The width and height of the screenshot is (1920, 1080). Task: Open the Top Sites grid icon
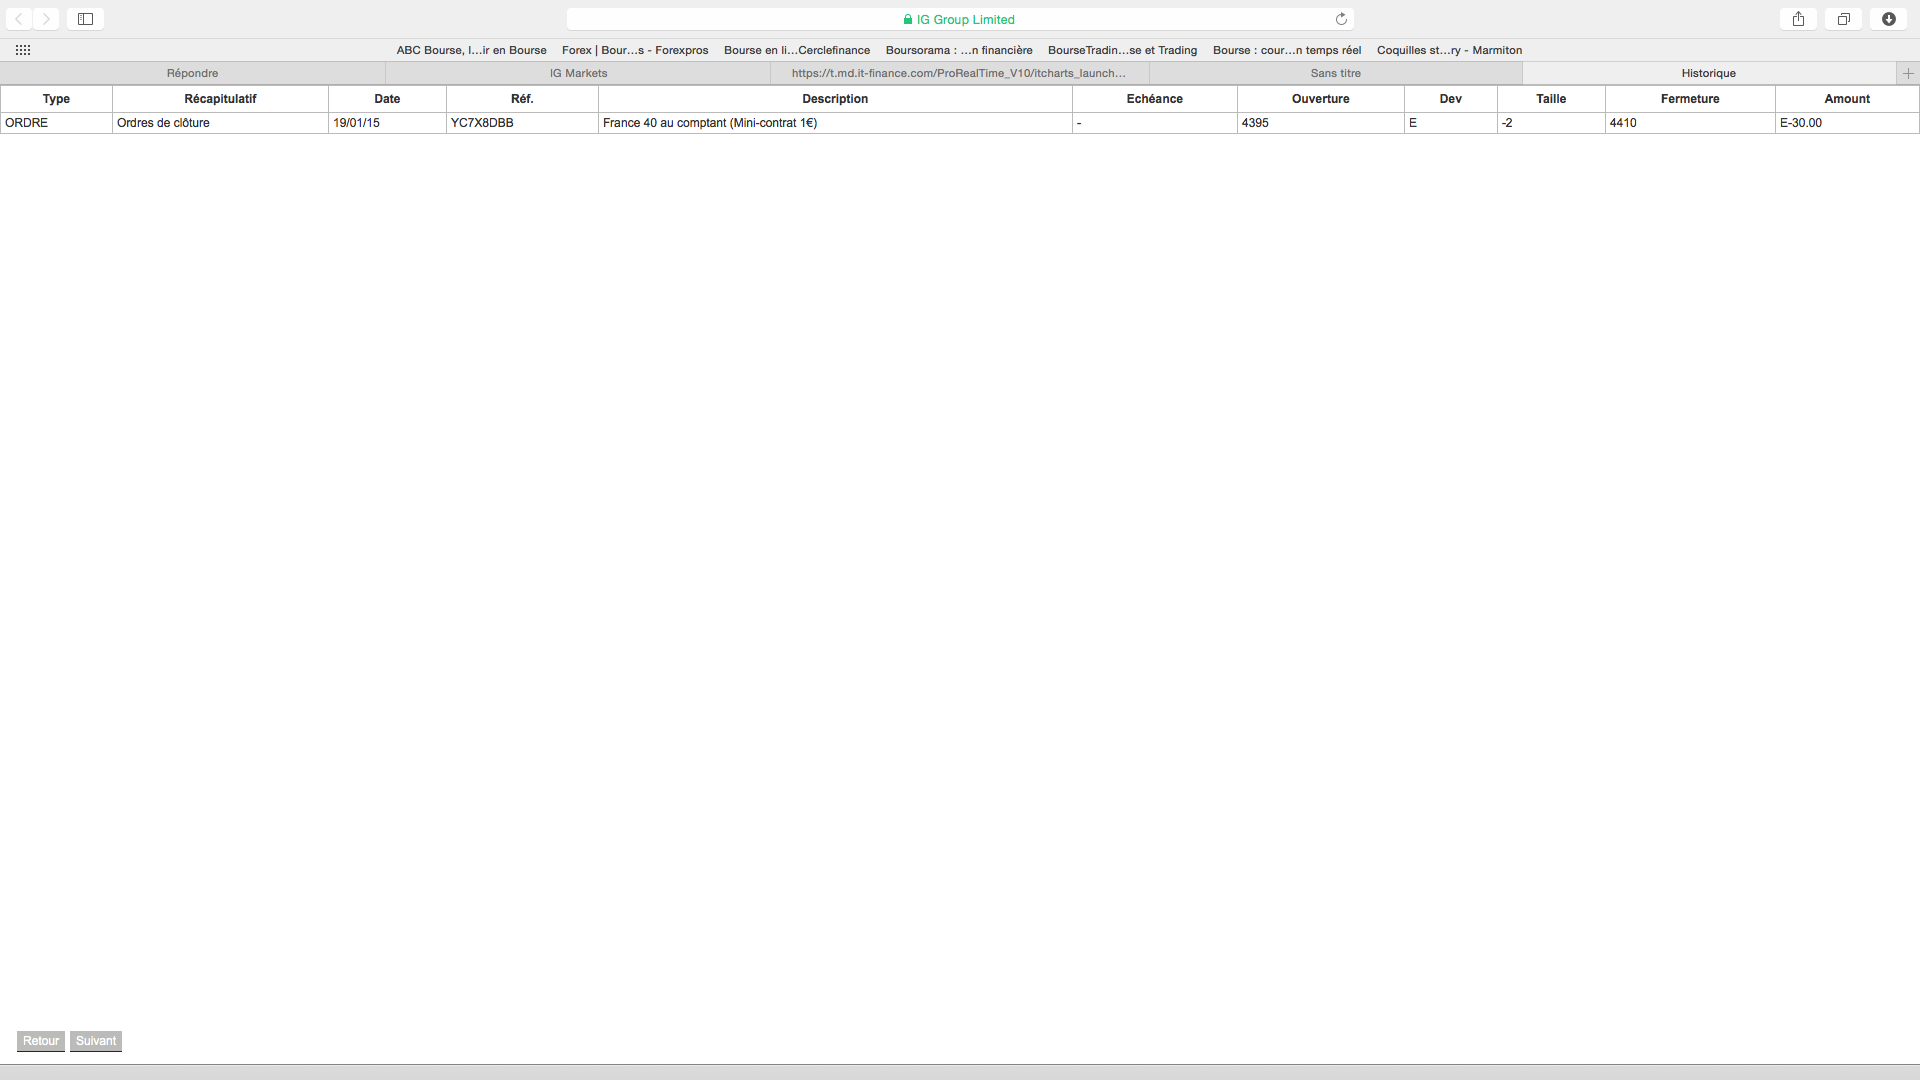pos(23,50)
